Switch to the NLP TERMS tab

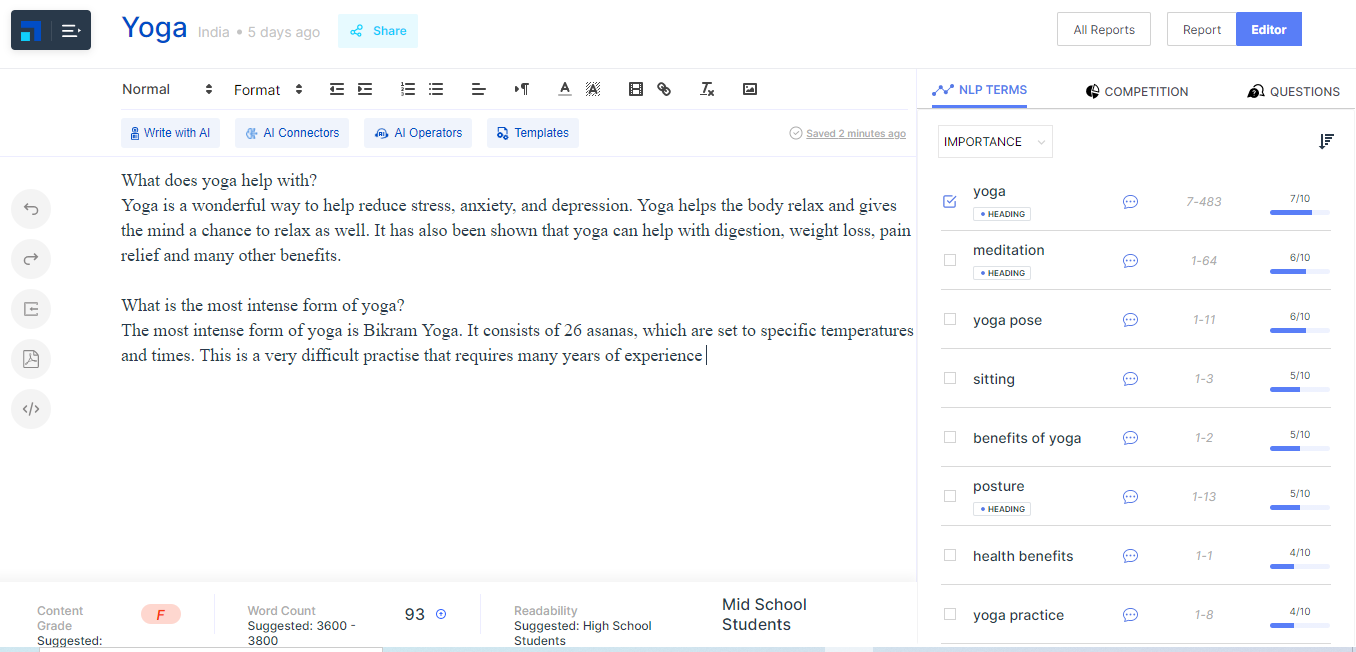pyautogui.click(x=979, y=90)
